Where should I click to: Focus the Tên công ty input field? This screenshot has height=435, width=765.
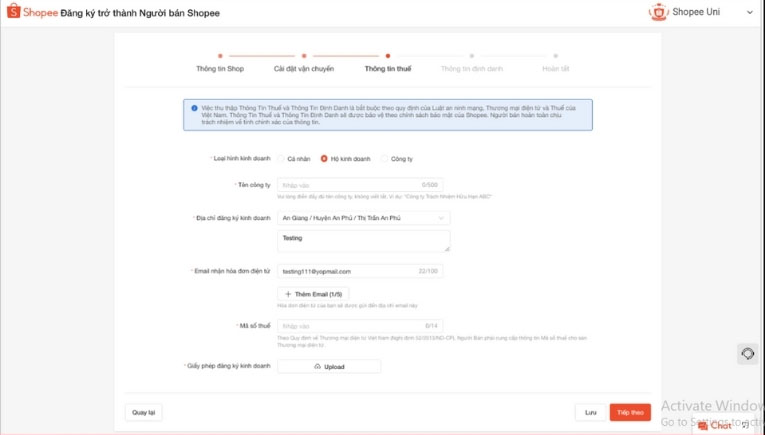pos(360,185)
